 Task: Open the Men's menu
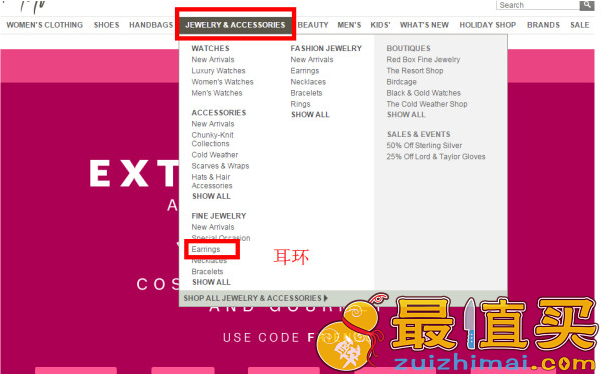click(x=349, y=25)
